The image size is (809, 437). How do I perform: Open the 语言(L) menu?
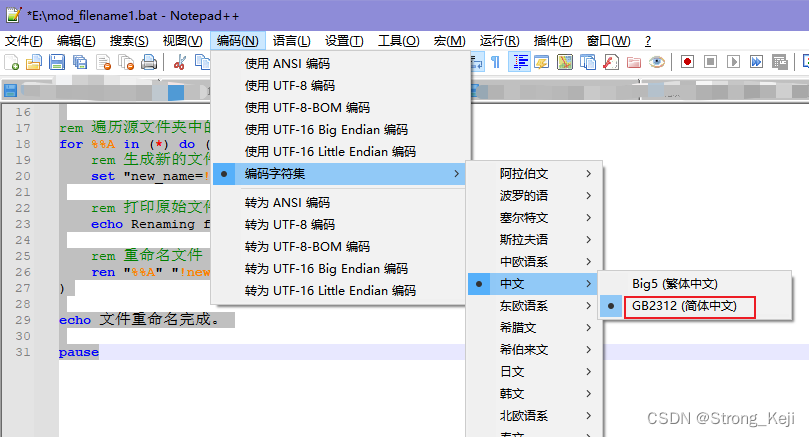pyautogui.click(x=292, y=41)
